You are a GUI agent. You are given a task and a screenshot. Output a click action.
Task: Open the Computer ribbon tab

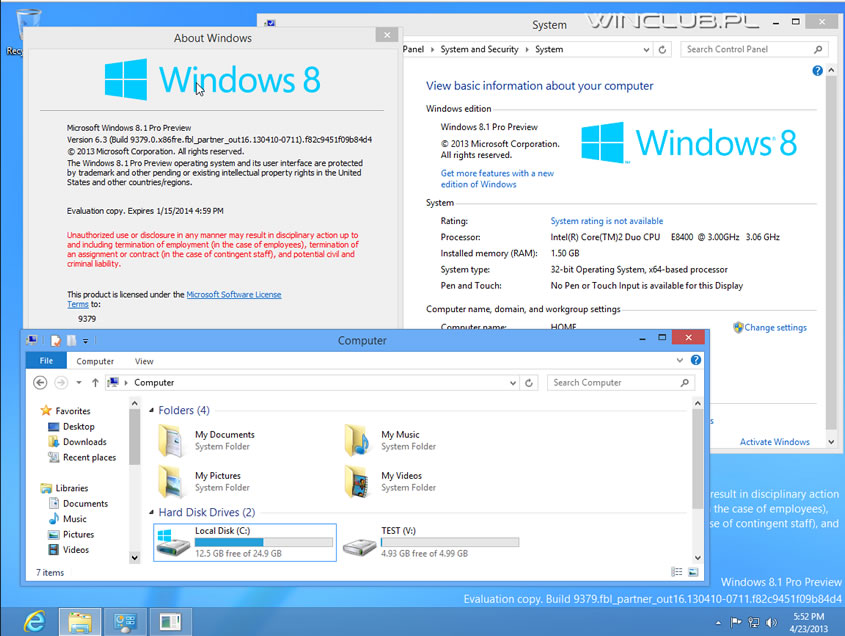point(95,361)
